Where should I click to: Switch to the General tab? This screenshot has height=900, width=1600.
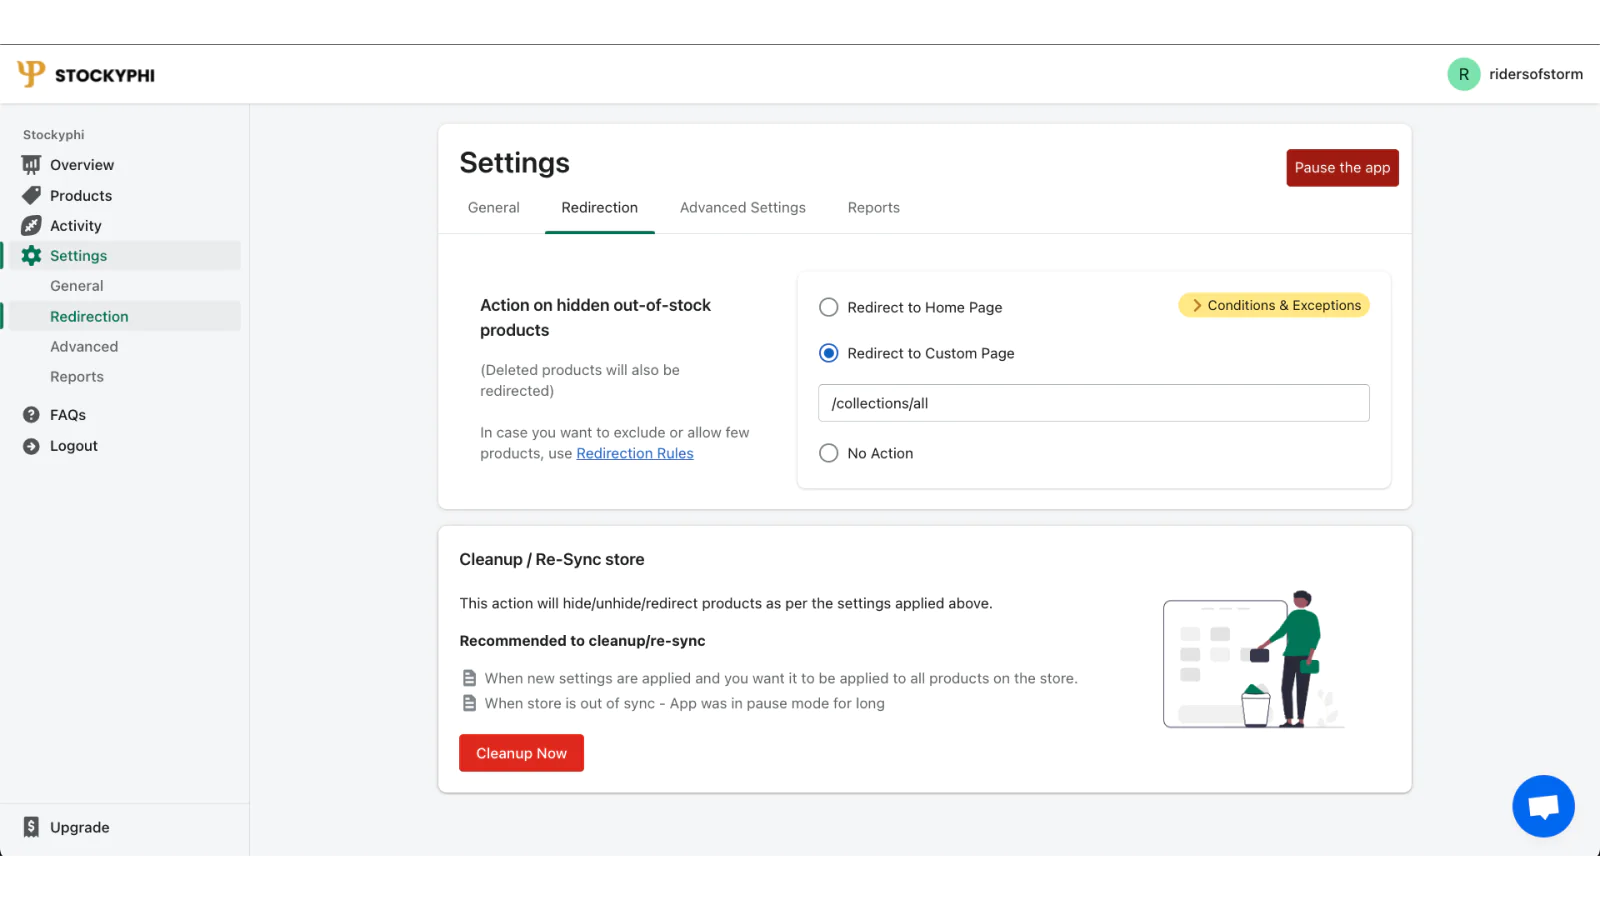[x=494, y=208]
